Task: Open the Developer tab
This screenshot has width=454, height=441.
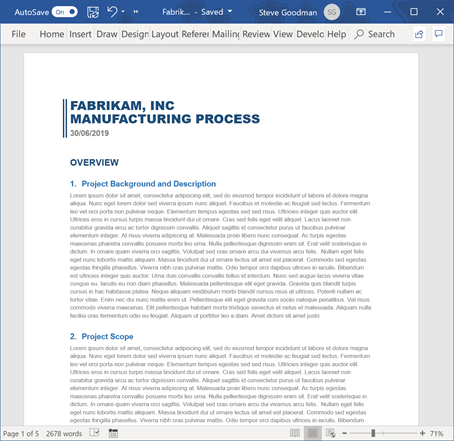Action: click(310, 34)
